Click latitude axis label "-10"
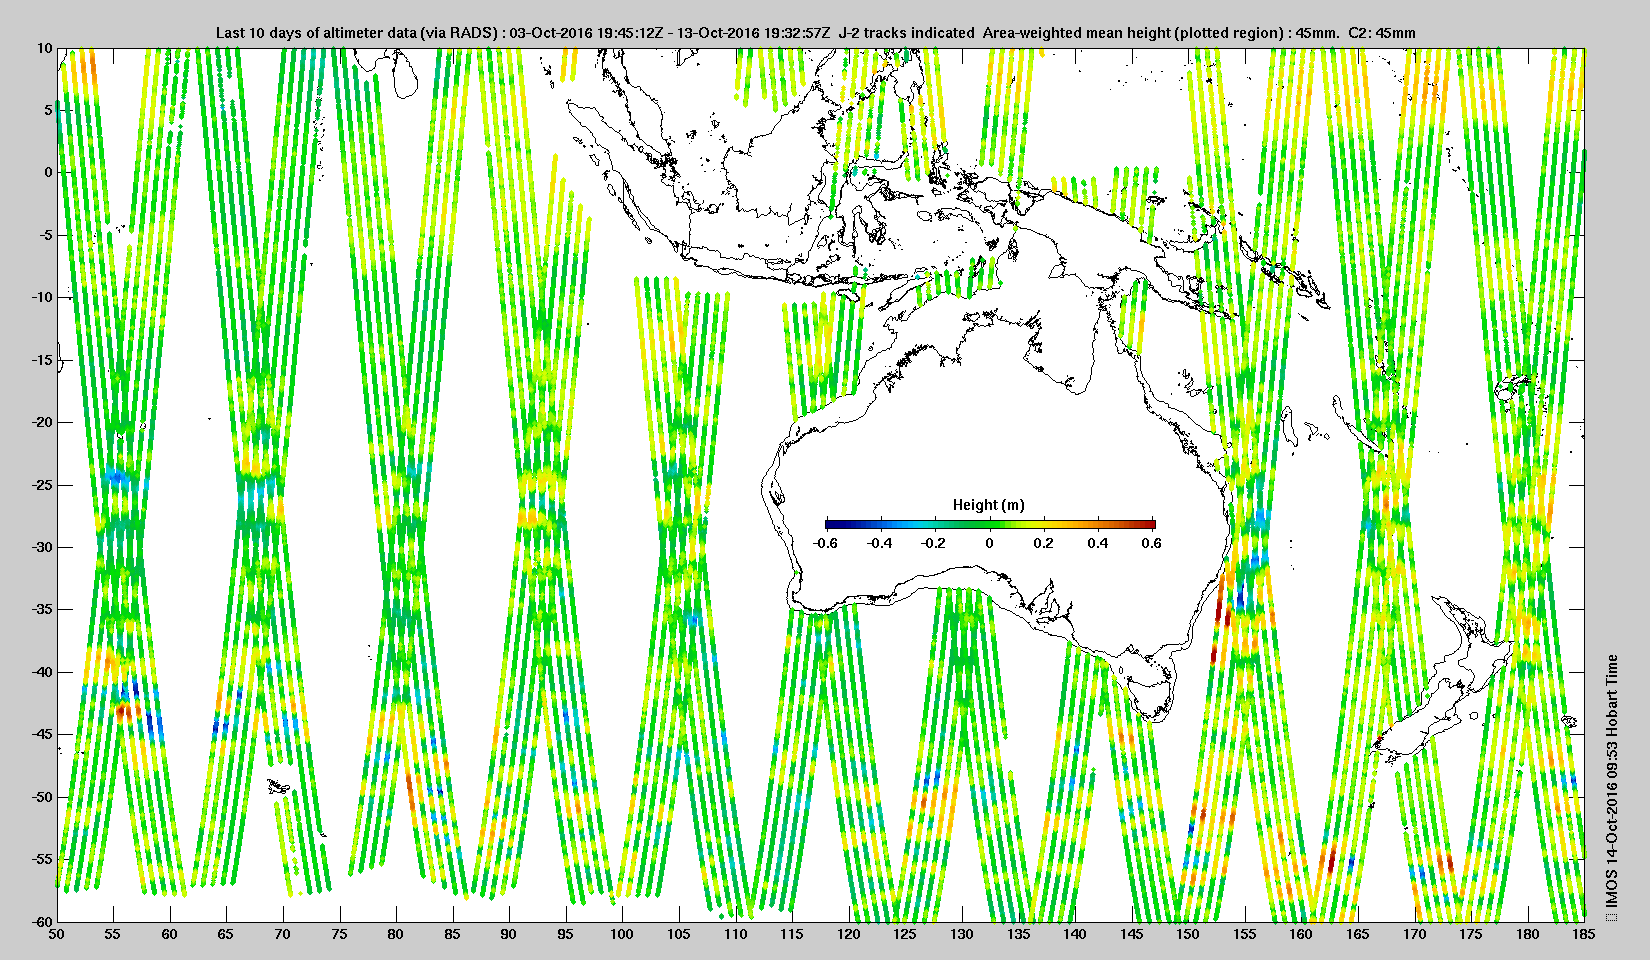This screenshot has width=1650, height=960. tap(42, 297)
